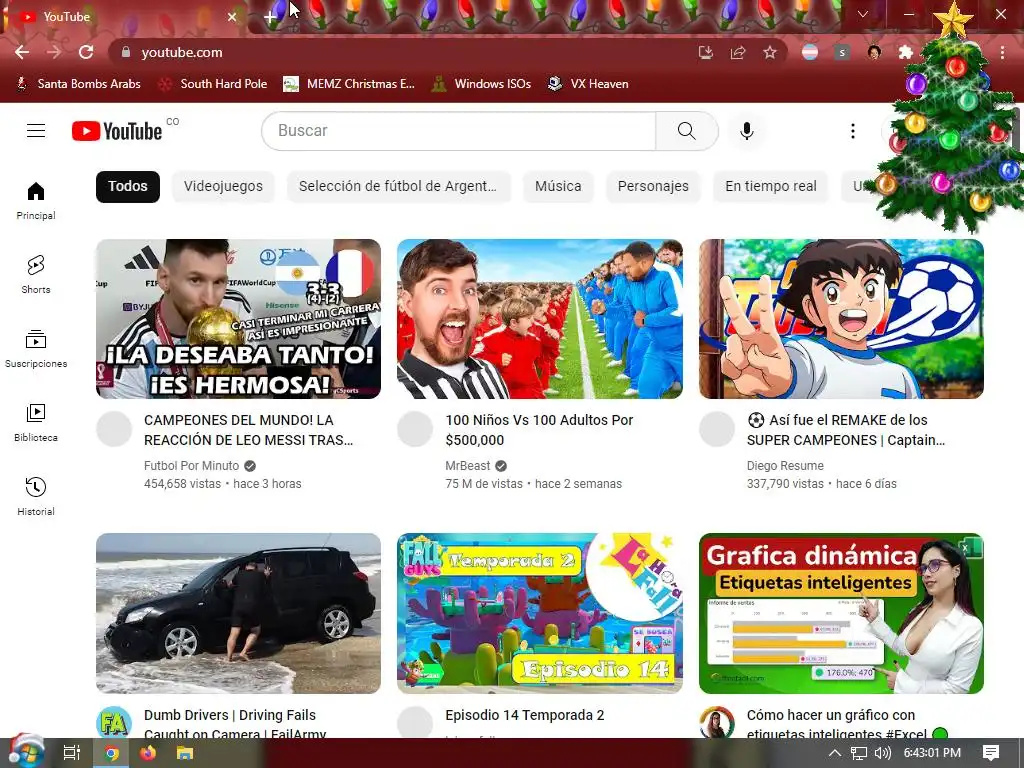Open Futbol Por Minuto channel name

191,466
